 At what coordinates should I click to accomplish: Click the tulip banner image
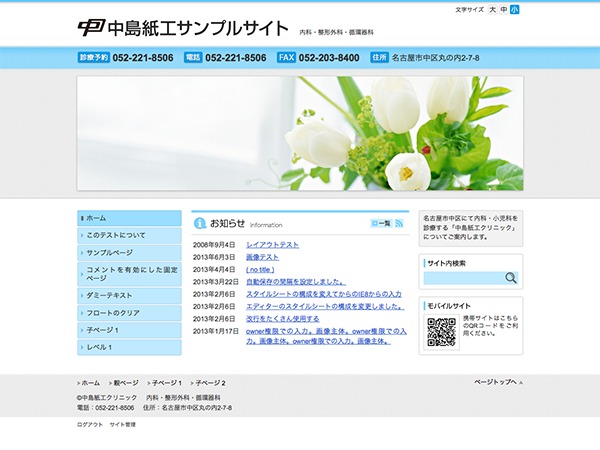tap(300, 133)
